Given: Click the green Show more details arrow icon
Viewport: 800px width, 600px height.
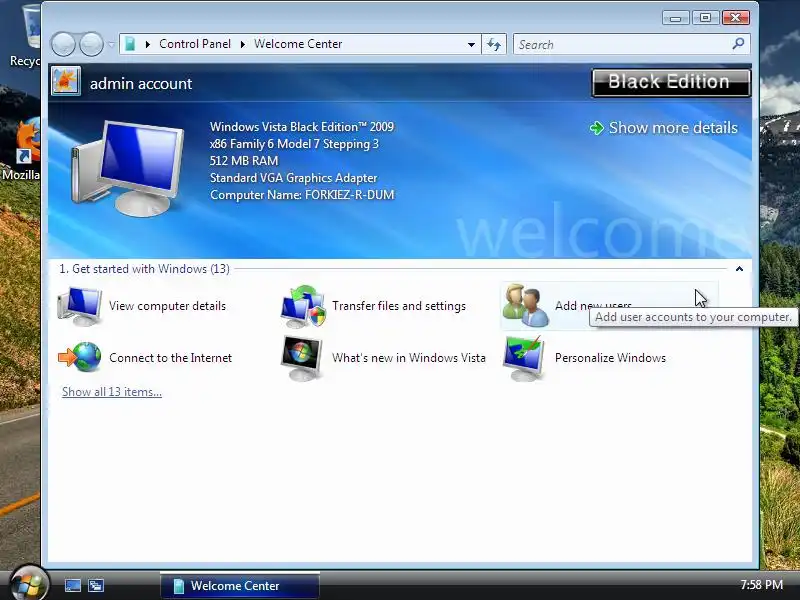Looking at the screenshot, I should tap(596, 128).
